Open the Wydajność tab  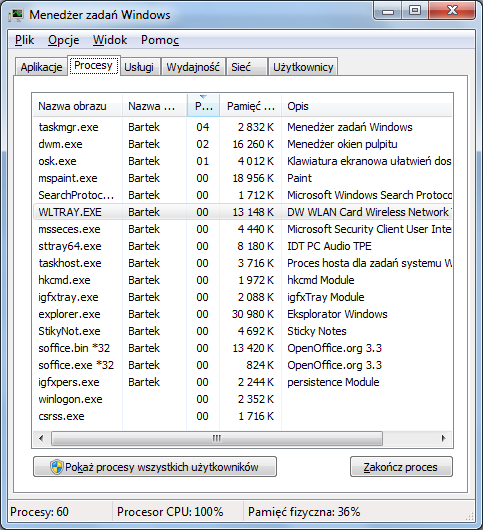pos(193,67)
